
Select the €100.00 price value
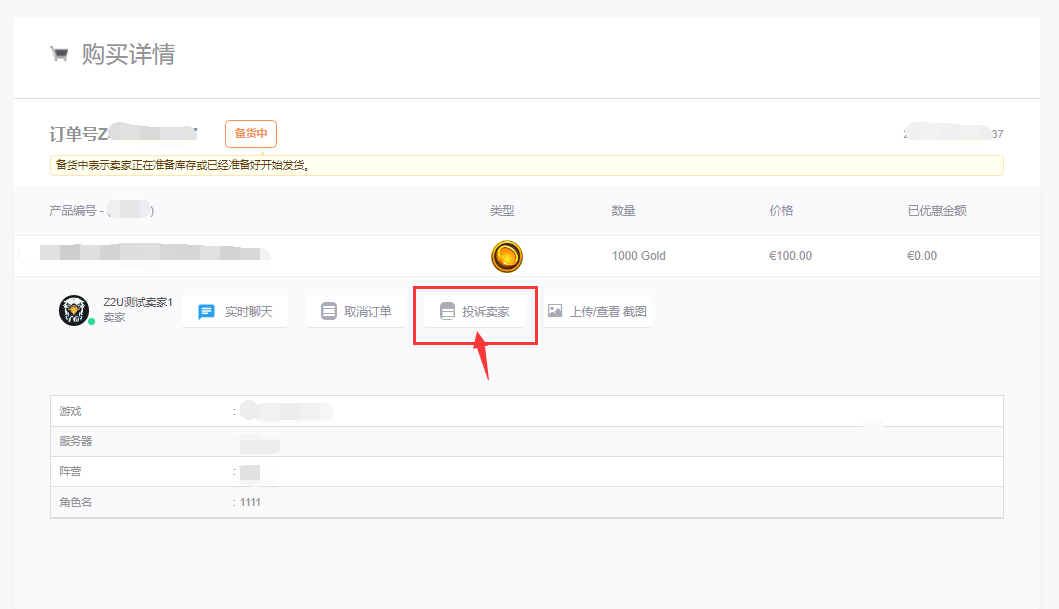(x=790, y=256)
